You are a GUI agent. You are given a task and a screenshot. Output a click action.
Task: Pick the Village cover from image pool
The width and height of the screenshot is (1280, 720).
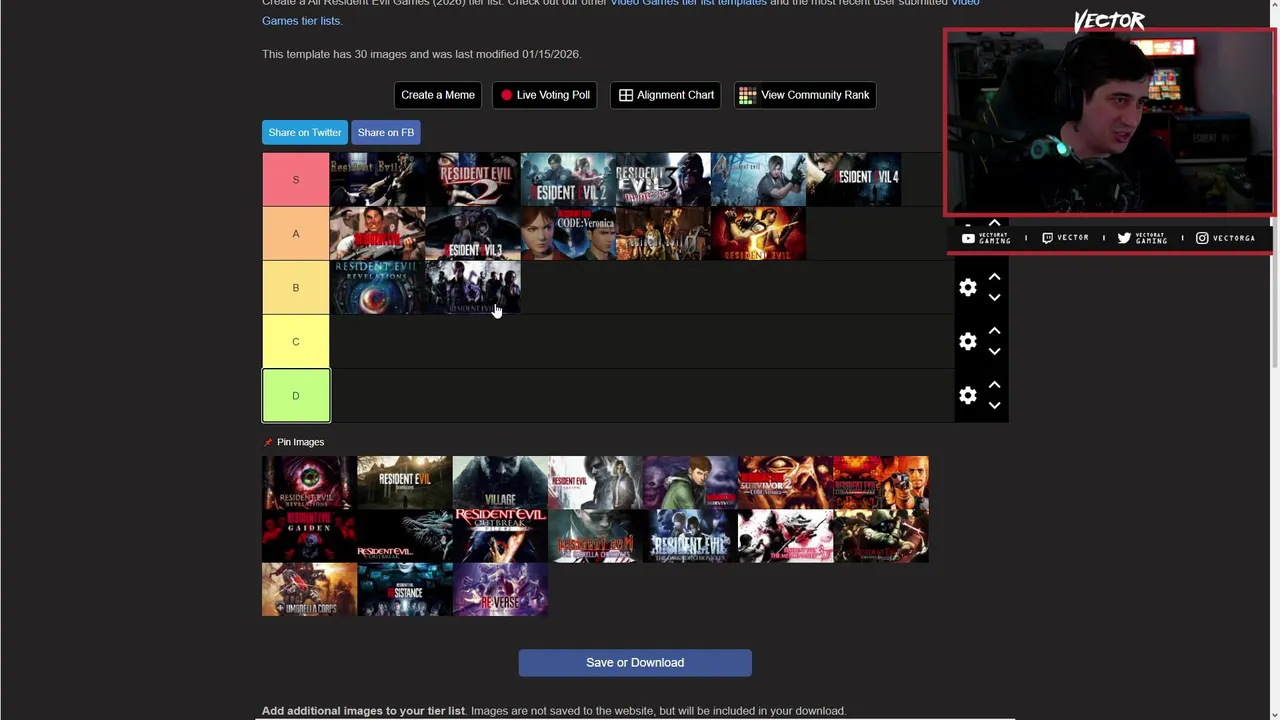coord(500,482)
